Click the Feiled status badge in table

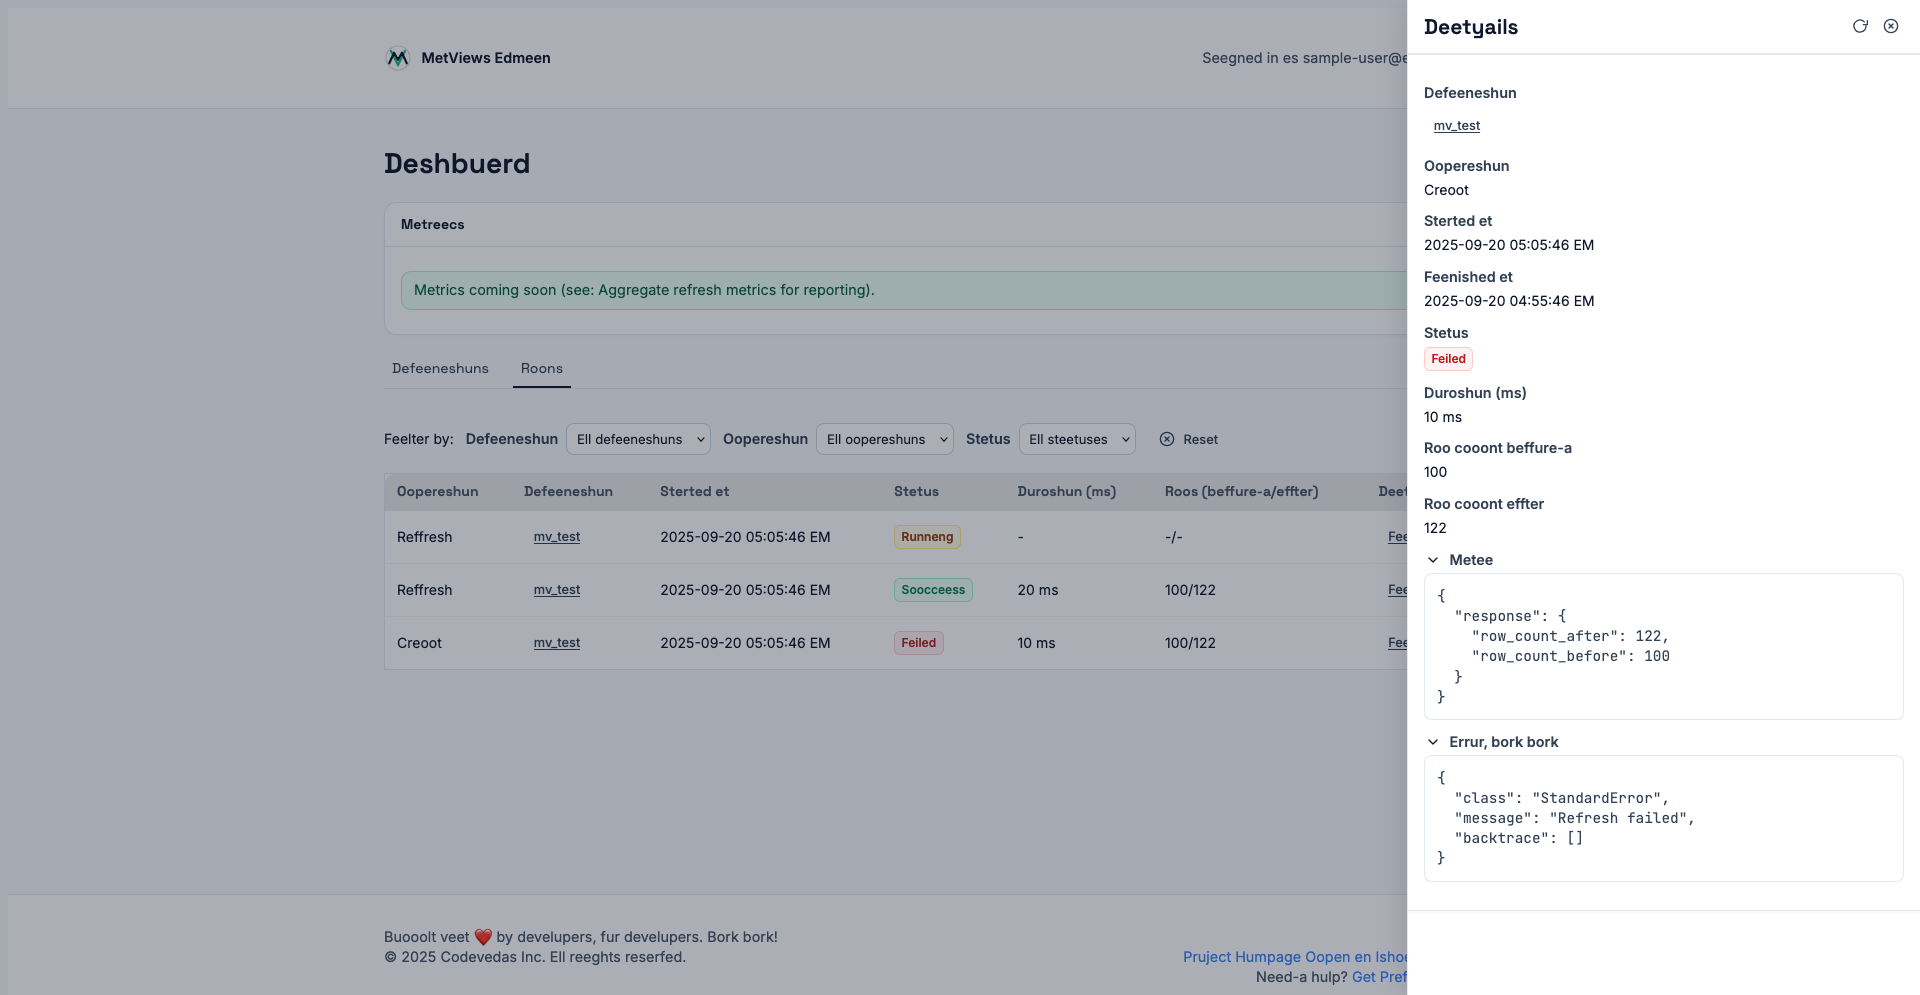coord(918,643)
